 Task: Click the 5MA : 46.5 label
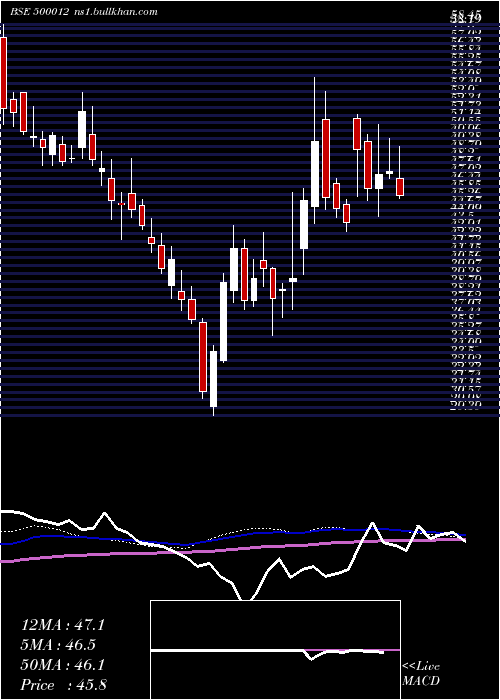tap(58, 645)
